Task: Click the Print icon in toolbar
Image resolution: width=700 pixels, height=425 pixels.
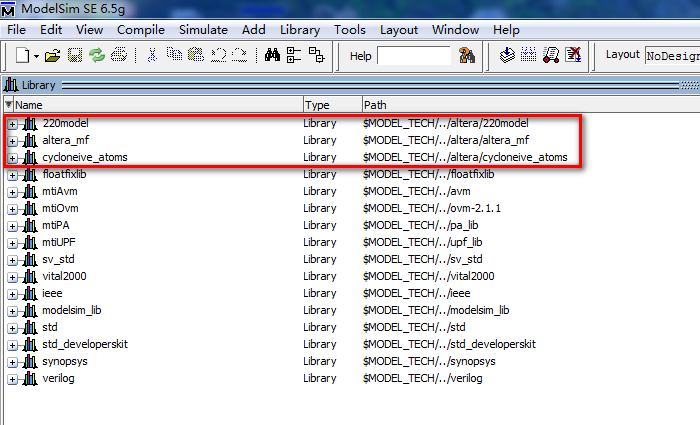Action: (x=119, y=56)
